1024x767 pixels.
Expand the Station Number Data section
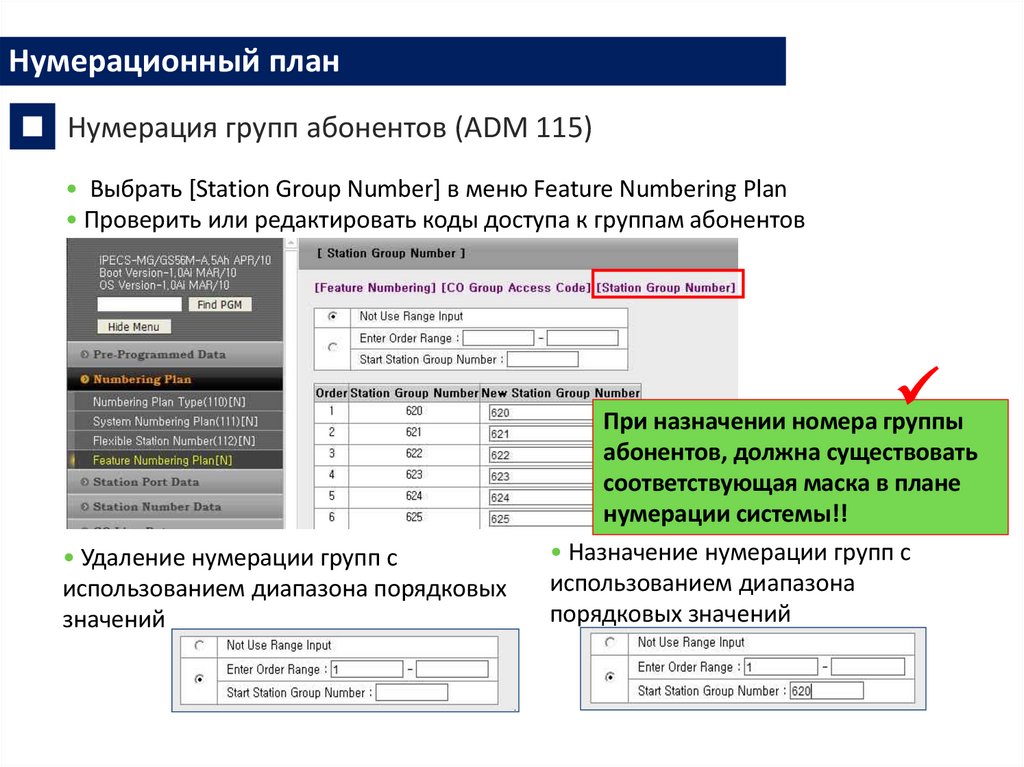coord(175,506)
